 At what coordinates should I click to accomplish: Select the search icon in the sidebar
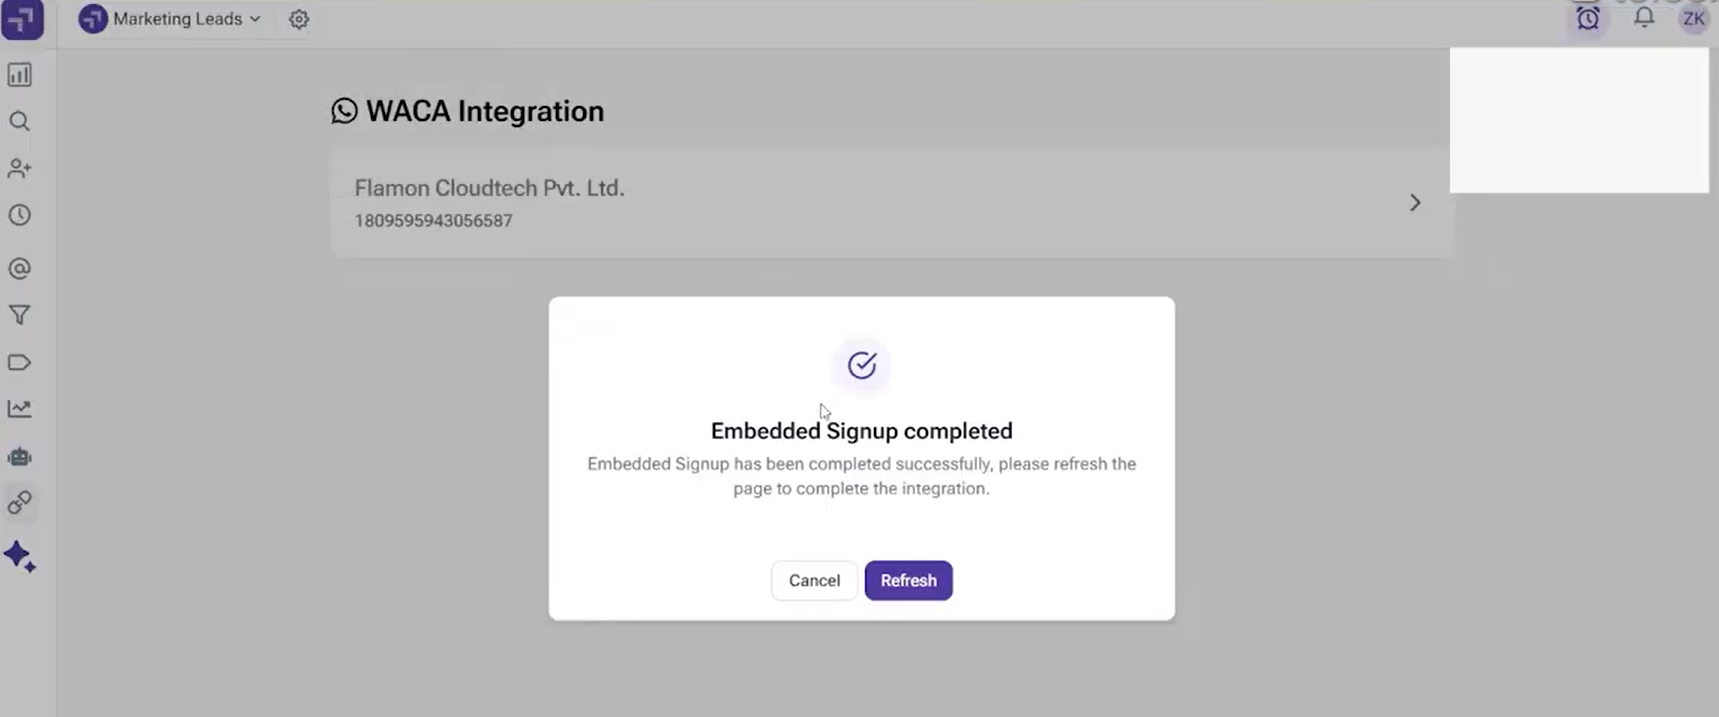click(x=20, y=121)
